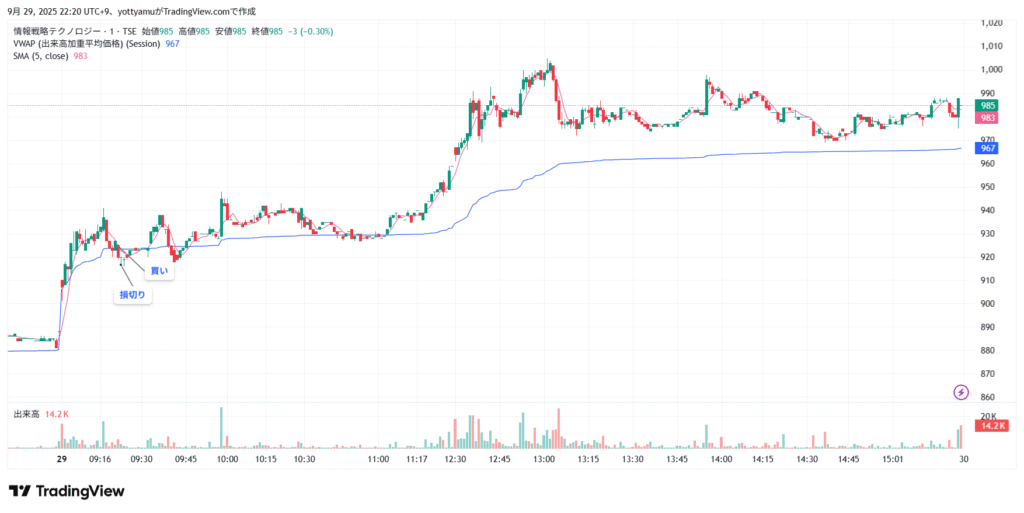Click the blue 967 VWAP price label

pyautogui.click(x=987, y=148)
